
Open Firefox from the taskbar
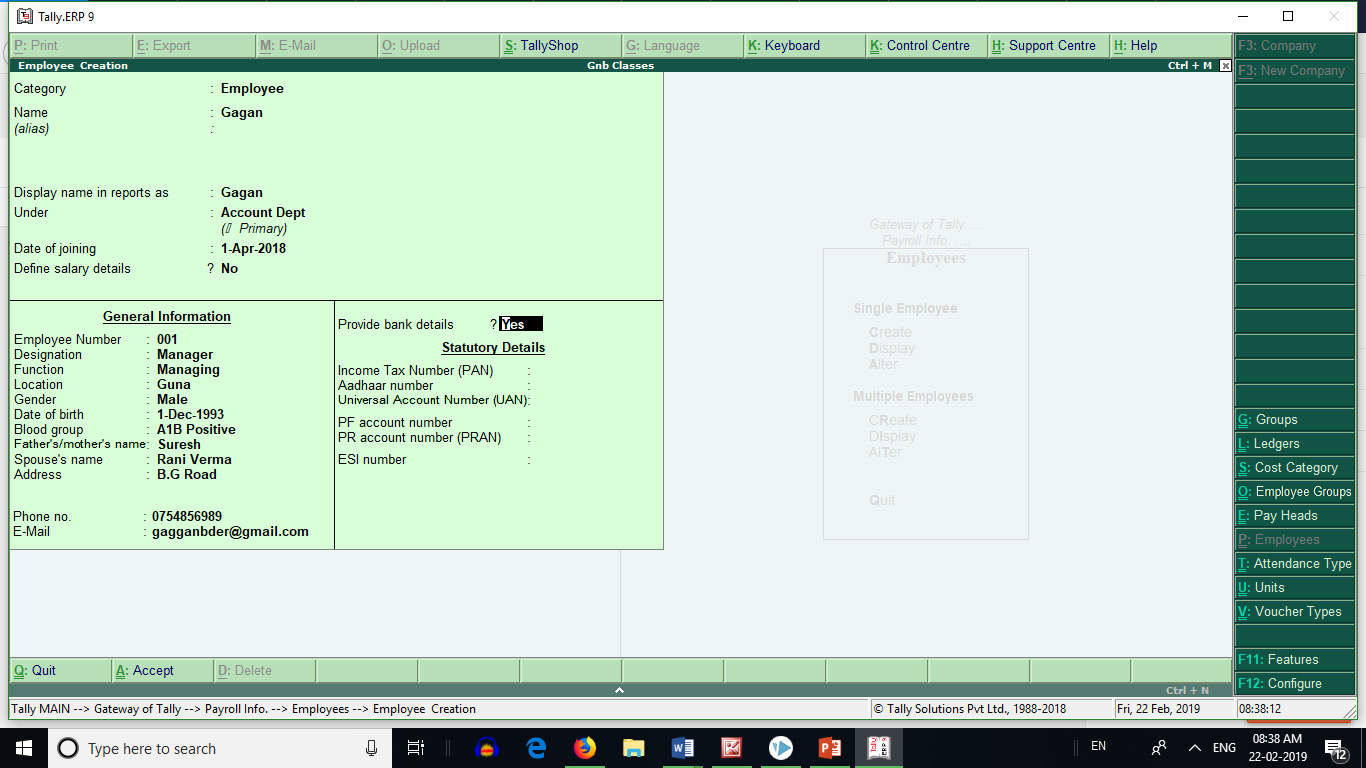point(585,748)
